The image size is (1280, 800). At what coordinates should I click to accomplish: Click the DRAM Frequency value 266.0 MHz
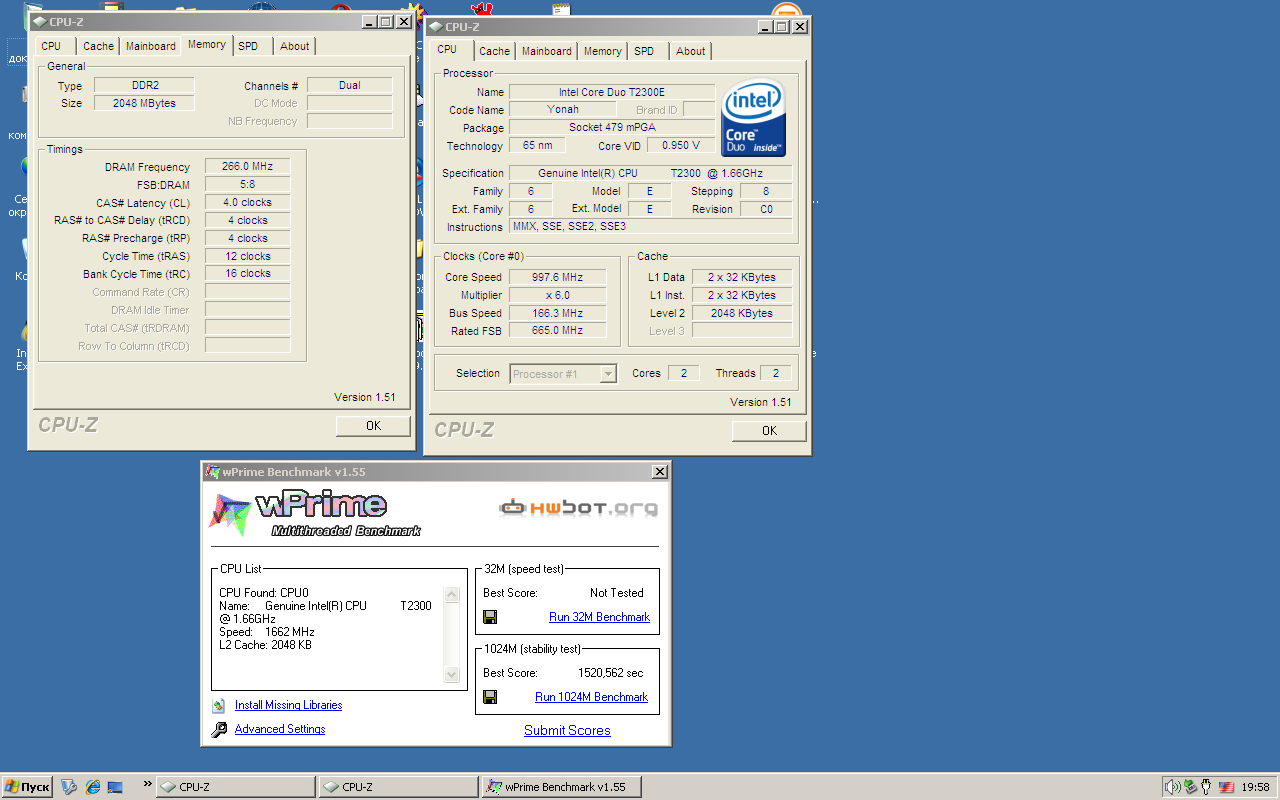pos(248,167)
